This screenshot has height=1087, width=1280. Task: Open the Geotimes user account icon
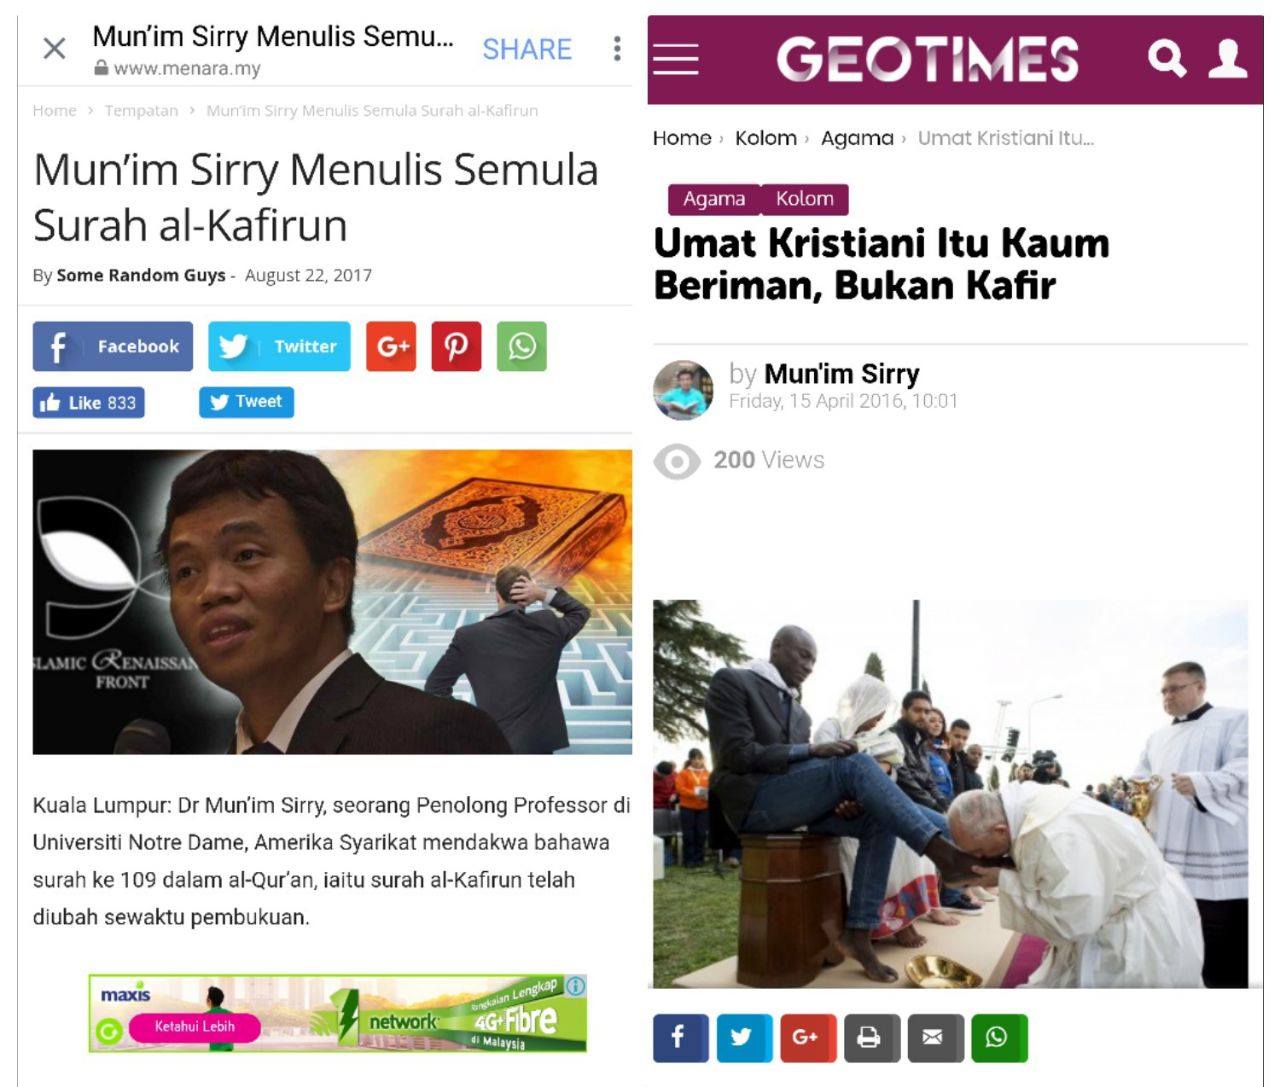[1227, 58]
